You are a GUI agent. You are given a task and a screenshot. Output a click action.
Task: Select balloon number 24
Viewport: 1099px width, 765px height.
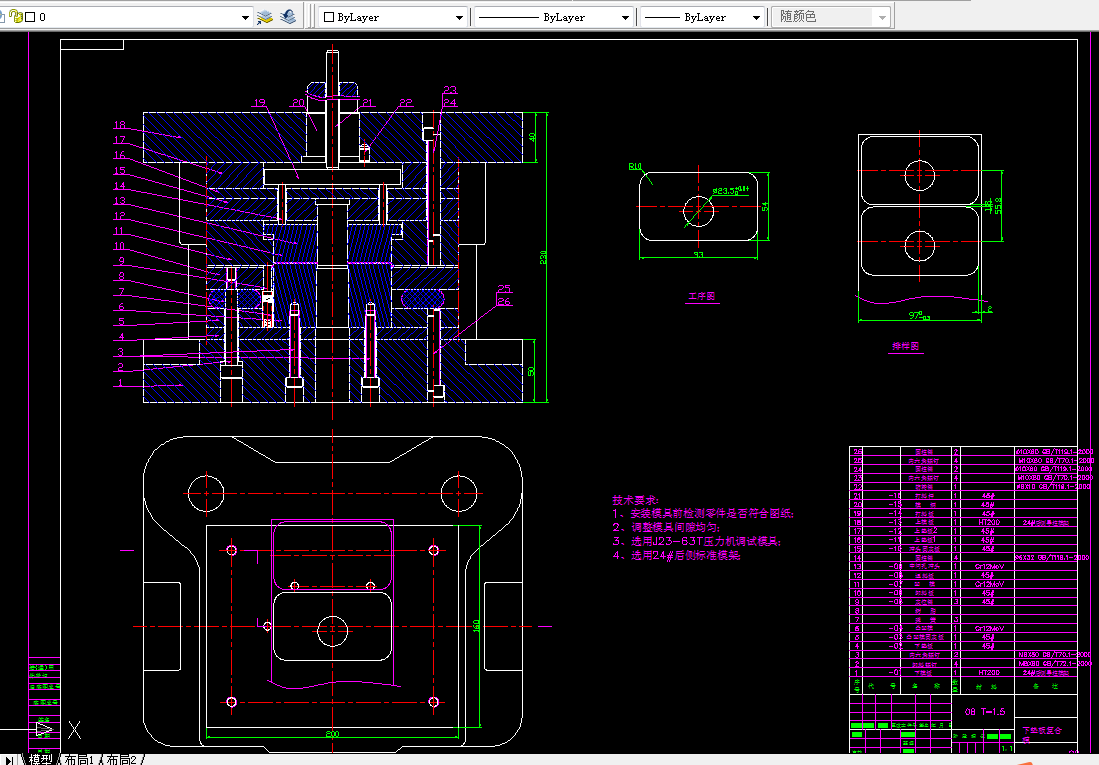[450, 103]
